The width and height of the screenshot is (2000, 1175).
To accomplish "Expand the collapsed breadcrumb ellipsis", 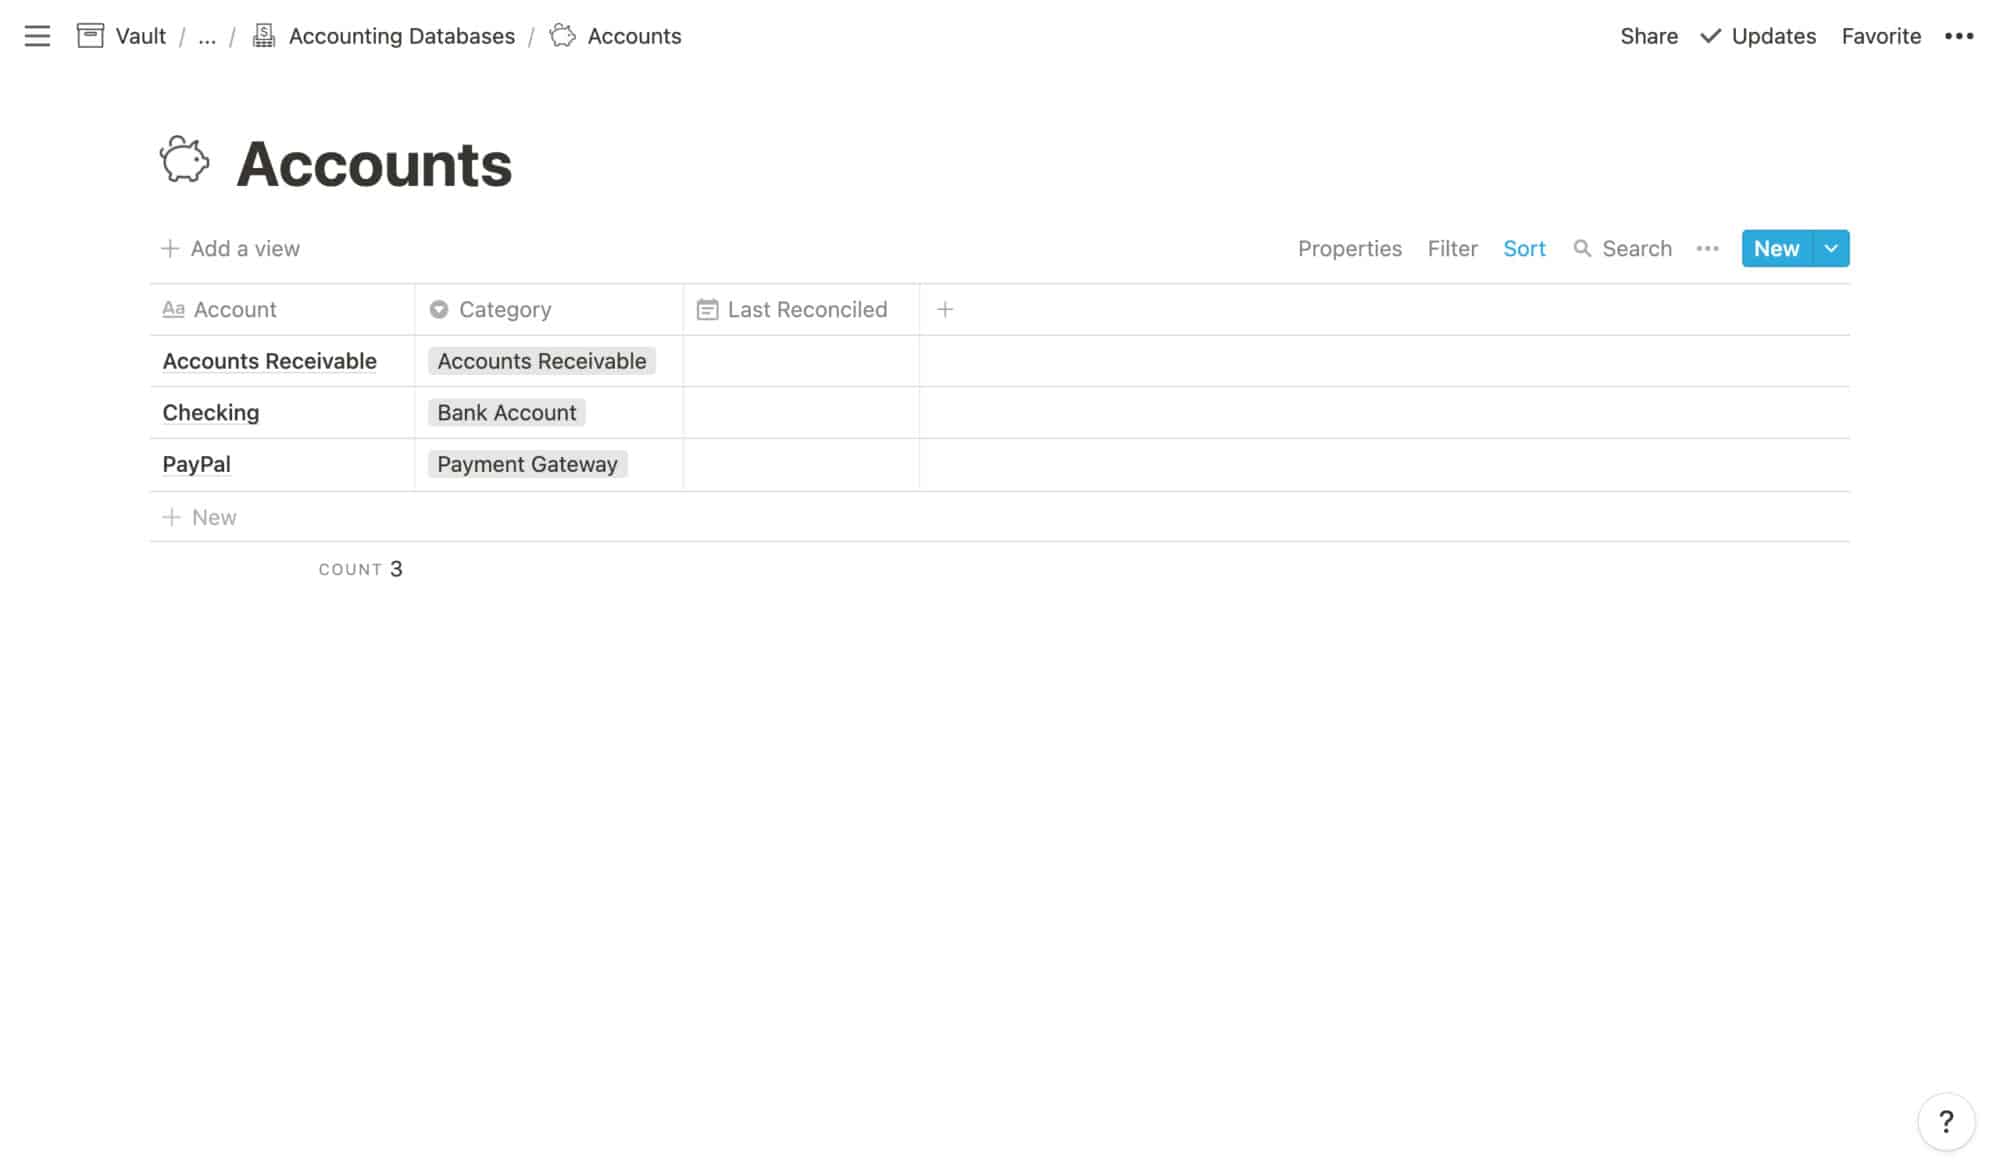I will tap(207, 37).
